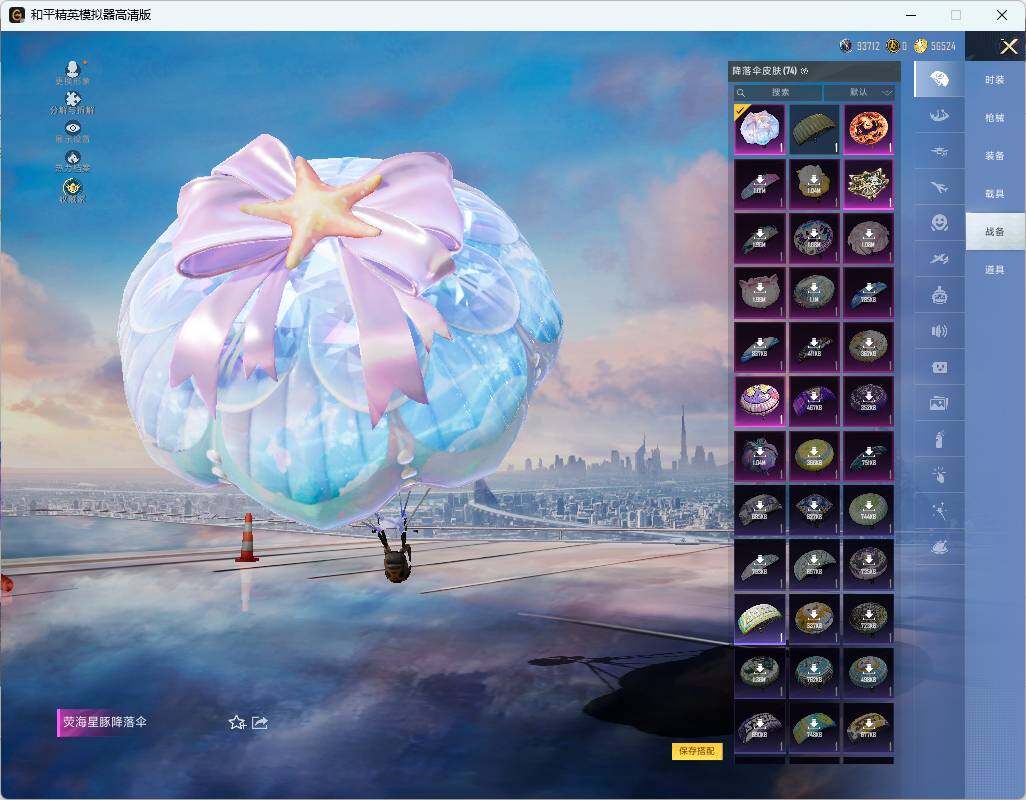The image size is (1026, 800).
Task: Open the parachute skin category icon
Action: point(939,79)
